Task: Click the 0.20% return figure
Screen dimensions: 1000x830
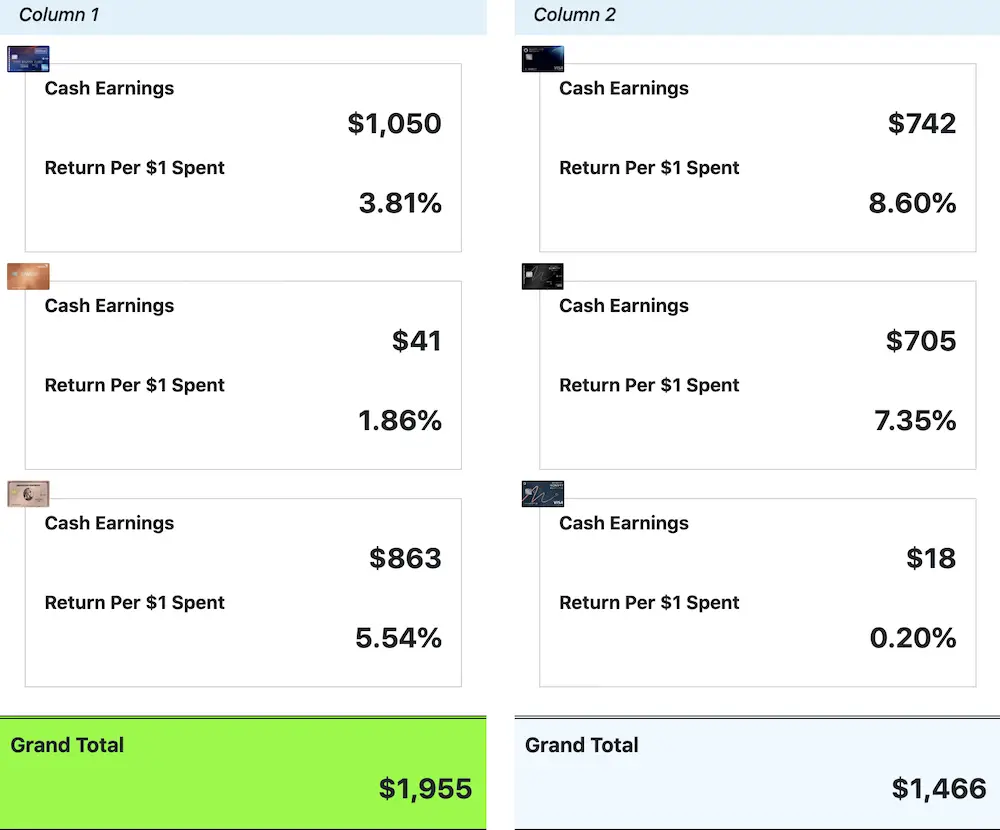Action: 913,638
